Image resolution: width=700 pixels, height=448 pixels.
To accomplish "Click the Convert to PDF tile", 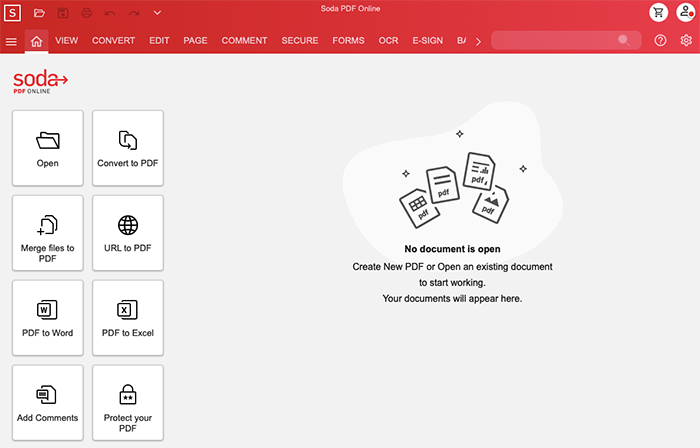I will tap(128, 148).
